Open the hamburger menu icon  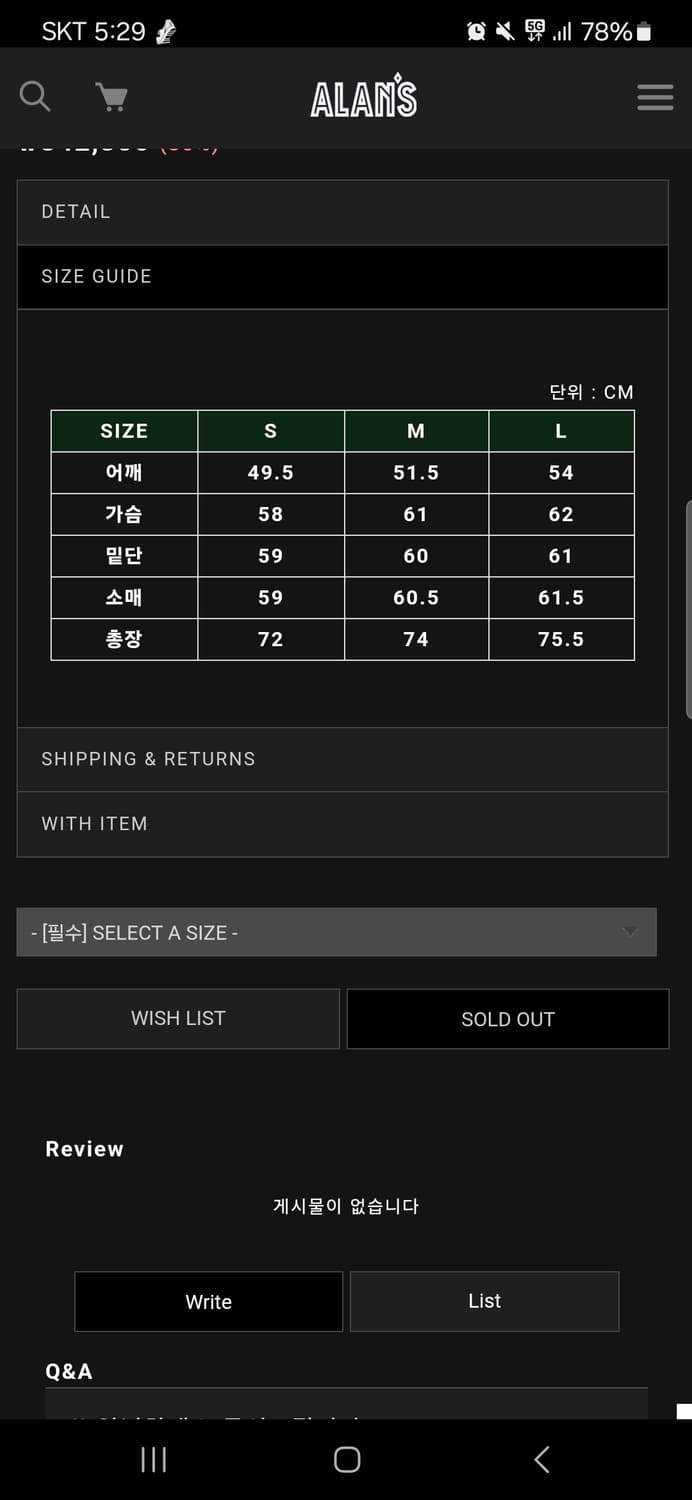tap(655, 97)
